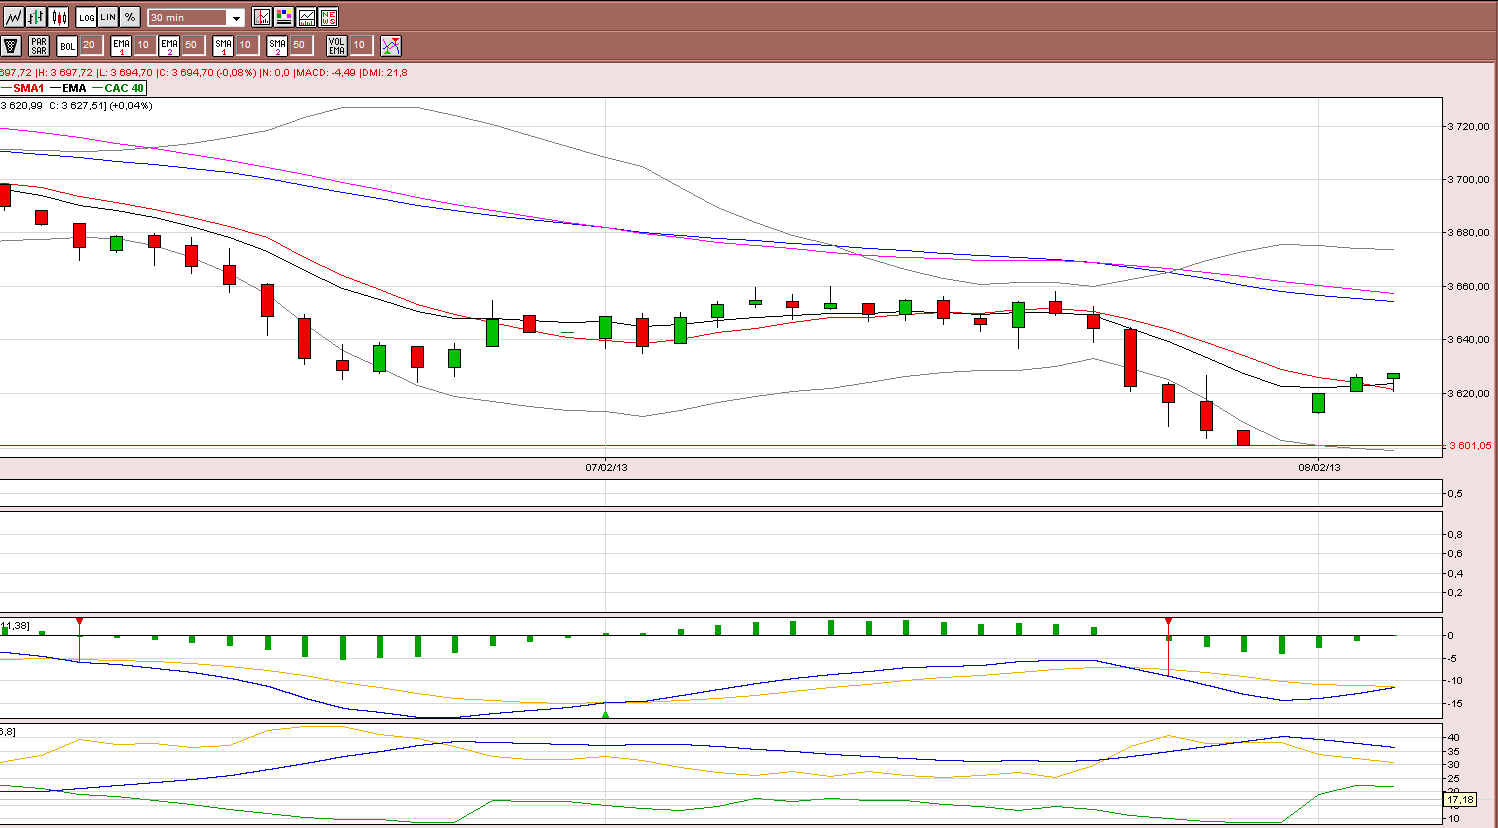This screenshot has width=1498, height=828.
Task: Toggle the VOL EMA indicator
Action: [x=337, y=45]
